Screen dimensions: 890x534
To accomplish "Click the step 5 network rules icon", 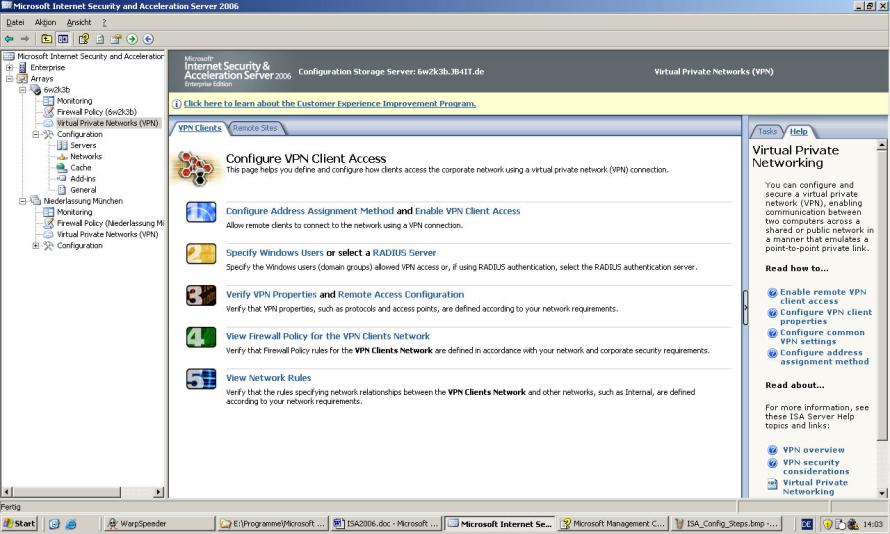I will [x=201, y=379].
